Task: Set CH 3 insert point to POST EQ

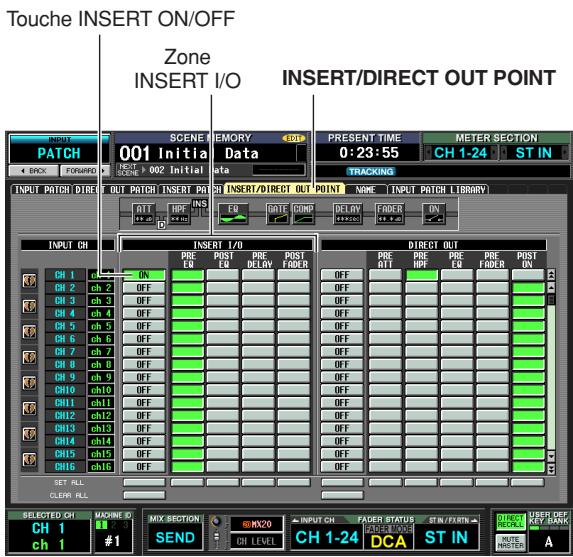Action: [223, 300]
